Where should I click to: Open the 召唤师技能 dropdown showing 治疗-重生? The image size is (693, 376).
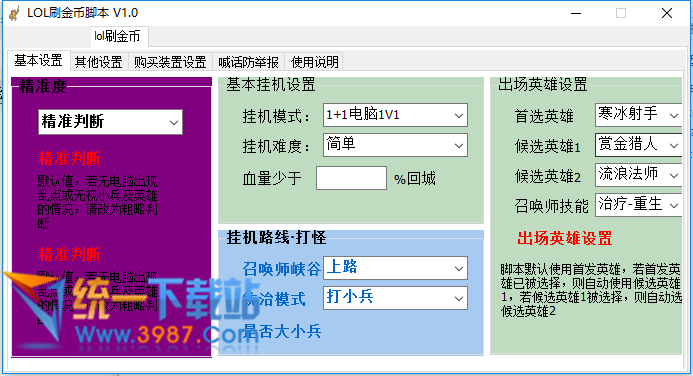coord(639,205)
